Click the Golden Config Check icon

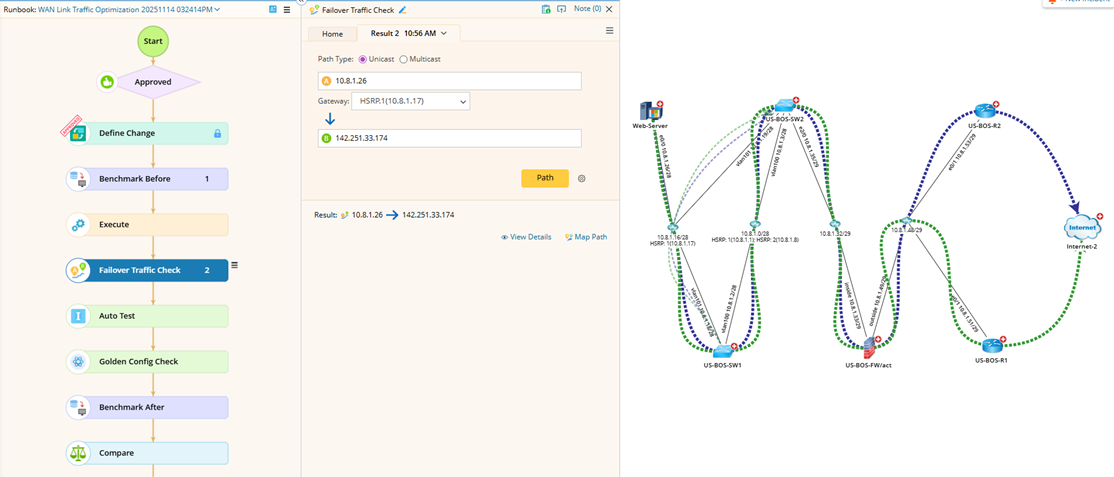tap(77, 361)
